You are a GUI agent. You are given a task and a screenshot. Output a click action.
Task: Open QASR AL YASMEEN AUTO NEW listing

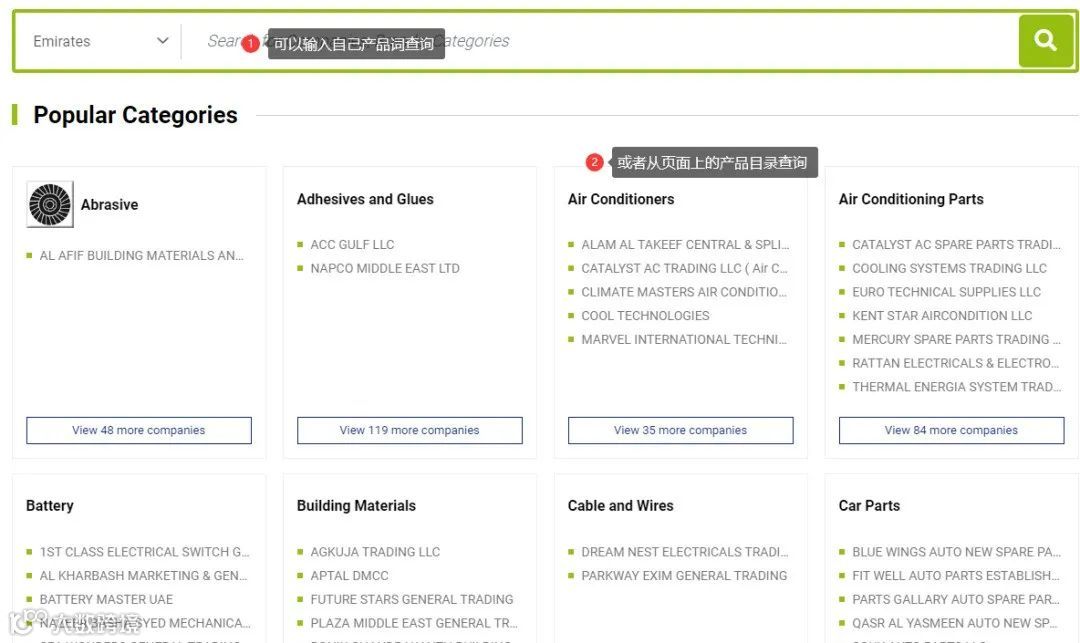(955, 623)
